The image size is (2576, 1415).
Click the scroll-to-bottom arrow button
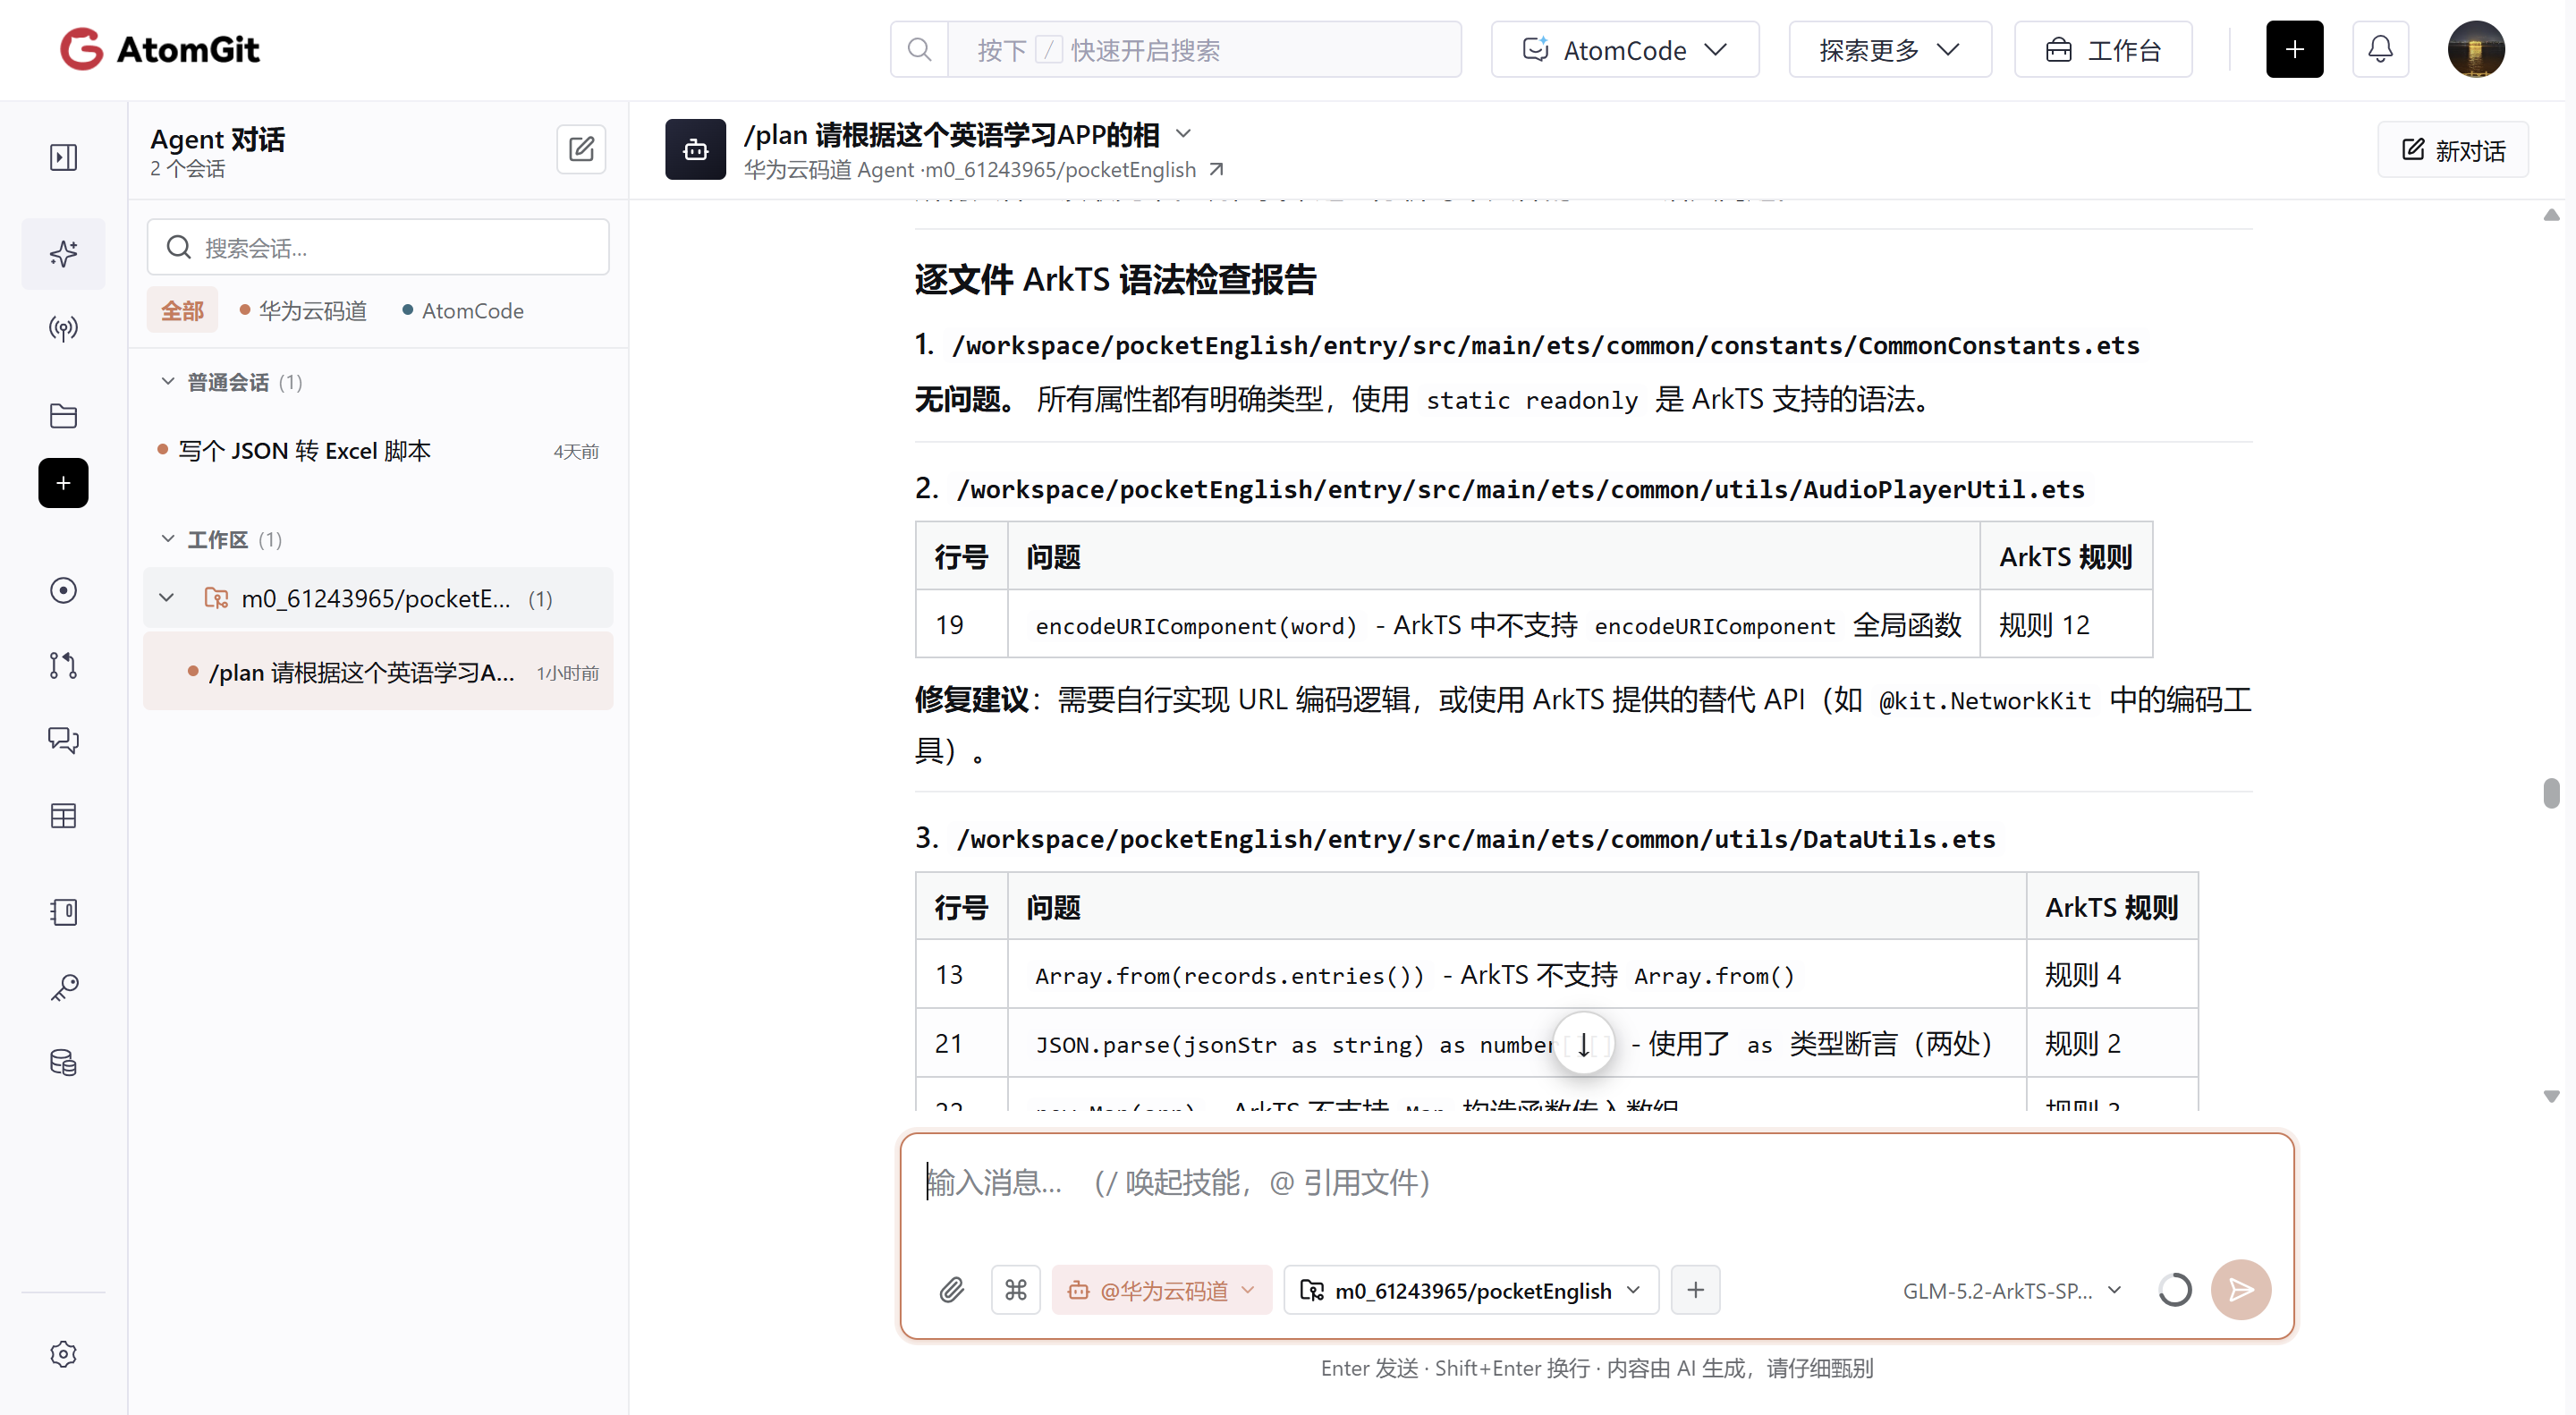1583,1044
